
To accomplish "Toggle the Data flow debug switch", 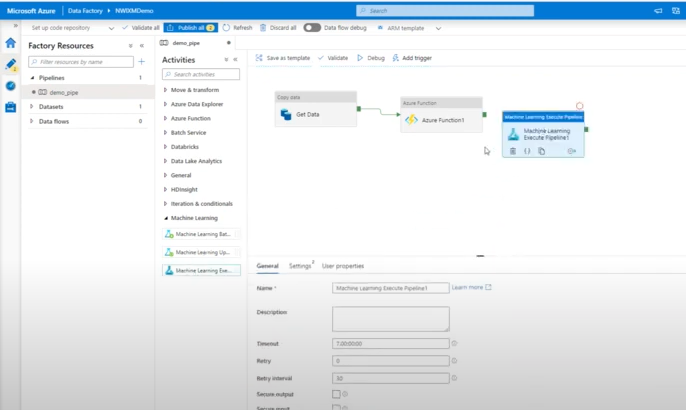I will point(312,28).
